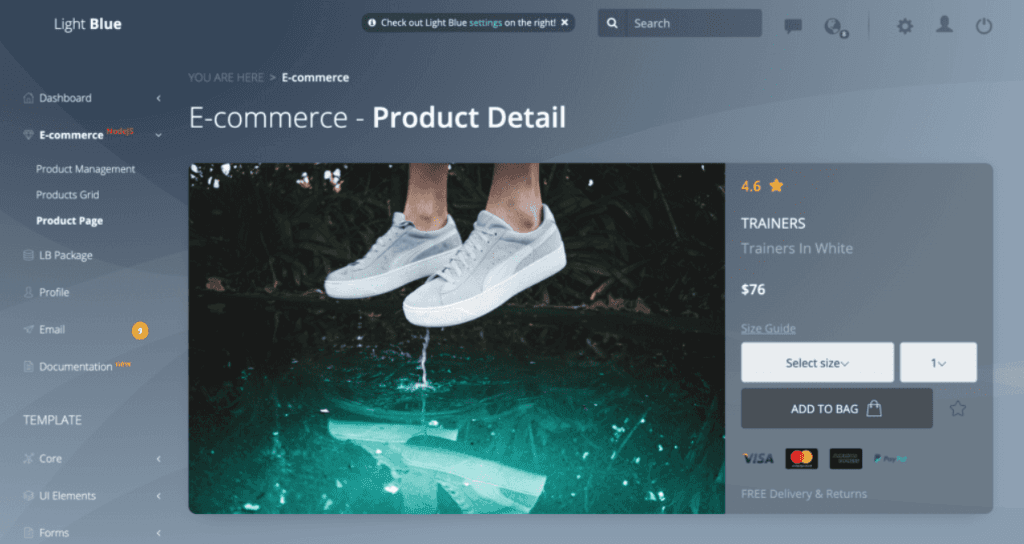Viewport: 1024px width, 544px height.
Task: Open Products Grid in sidebar
Action: click(x=67, y=195)
